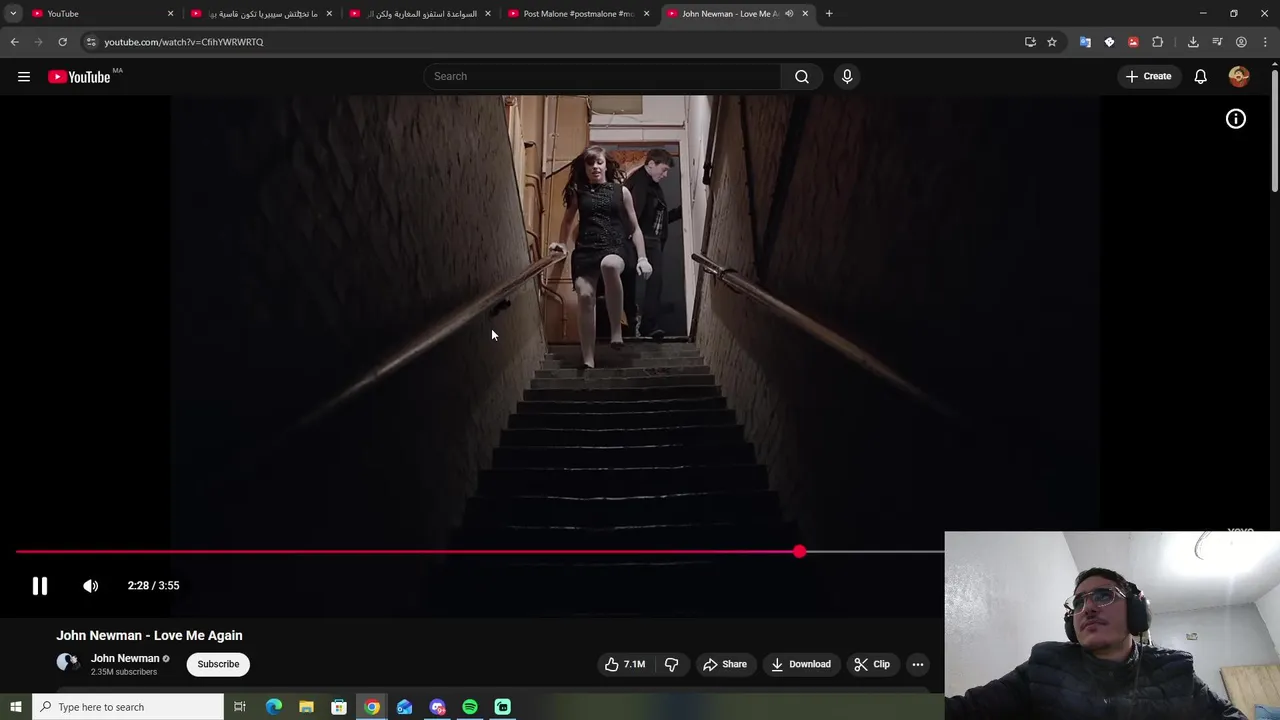Open the Google Translate extension
The height and width of the screenshot is (720, 1280).
[x=1085, y=42]
